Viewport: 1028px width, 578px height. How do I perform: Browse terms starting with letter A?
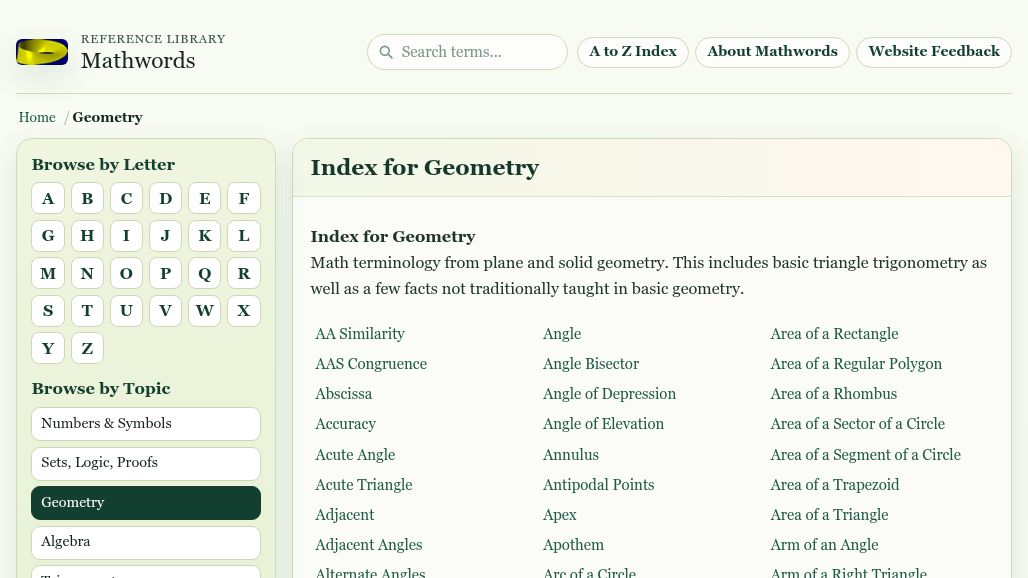(x=48, y=198)
